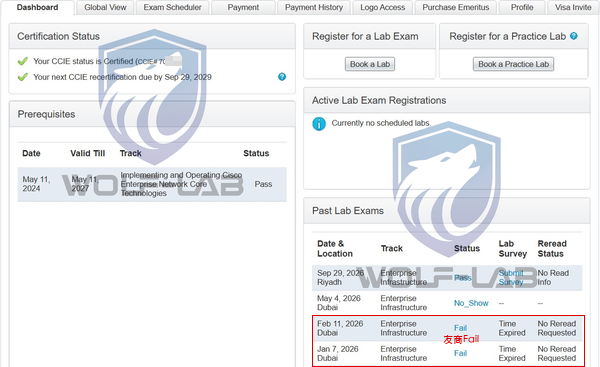This screenshot has height=367, width=600.
Task: Open the Dashboard tab
Action: 38,7
